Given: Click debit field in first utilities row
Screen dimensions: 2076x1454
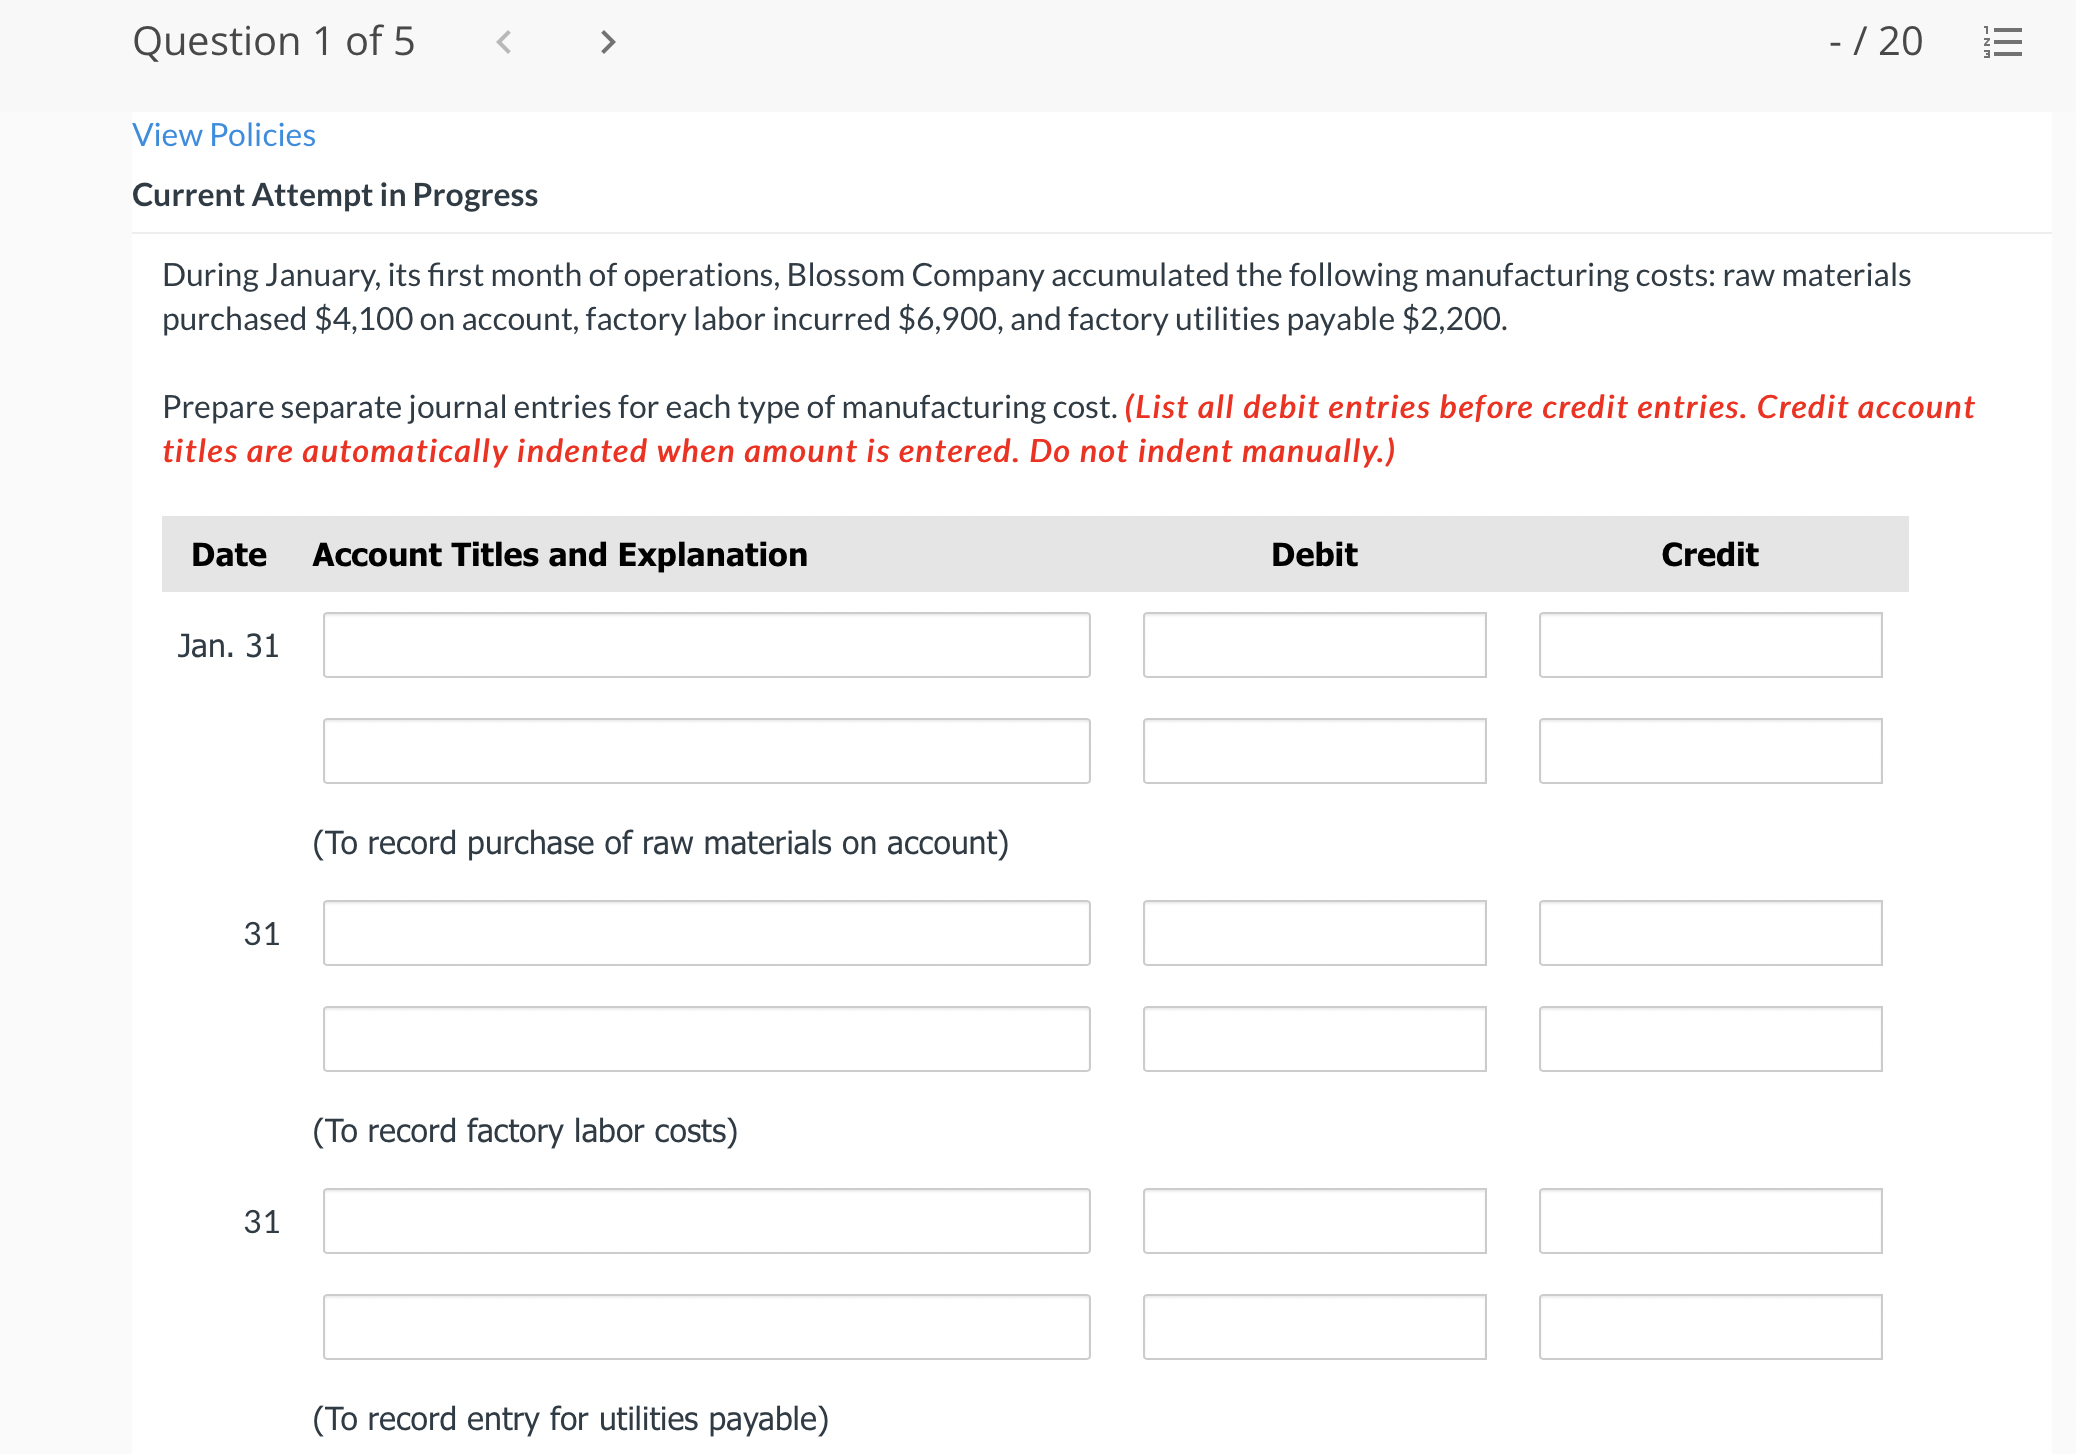Looking at the screenshot, I should (1314, 1221).
